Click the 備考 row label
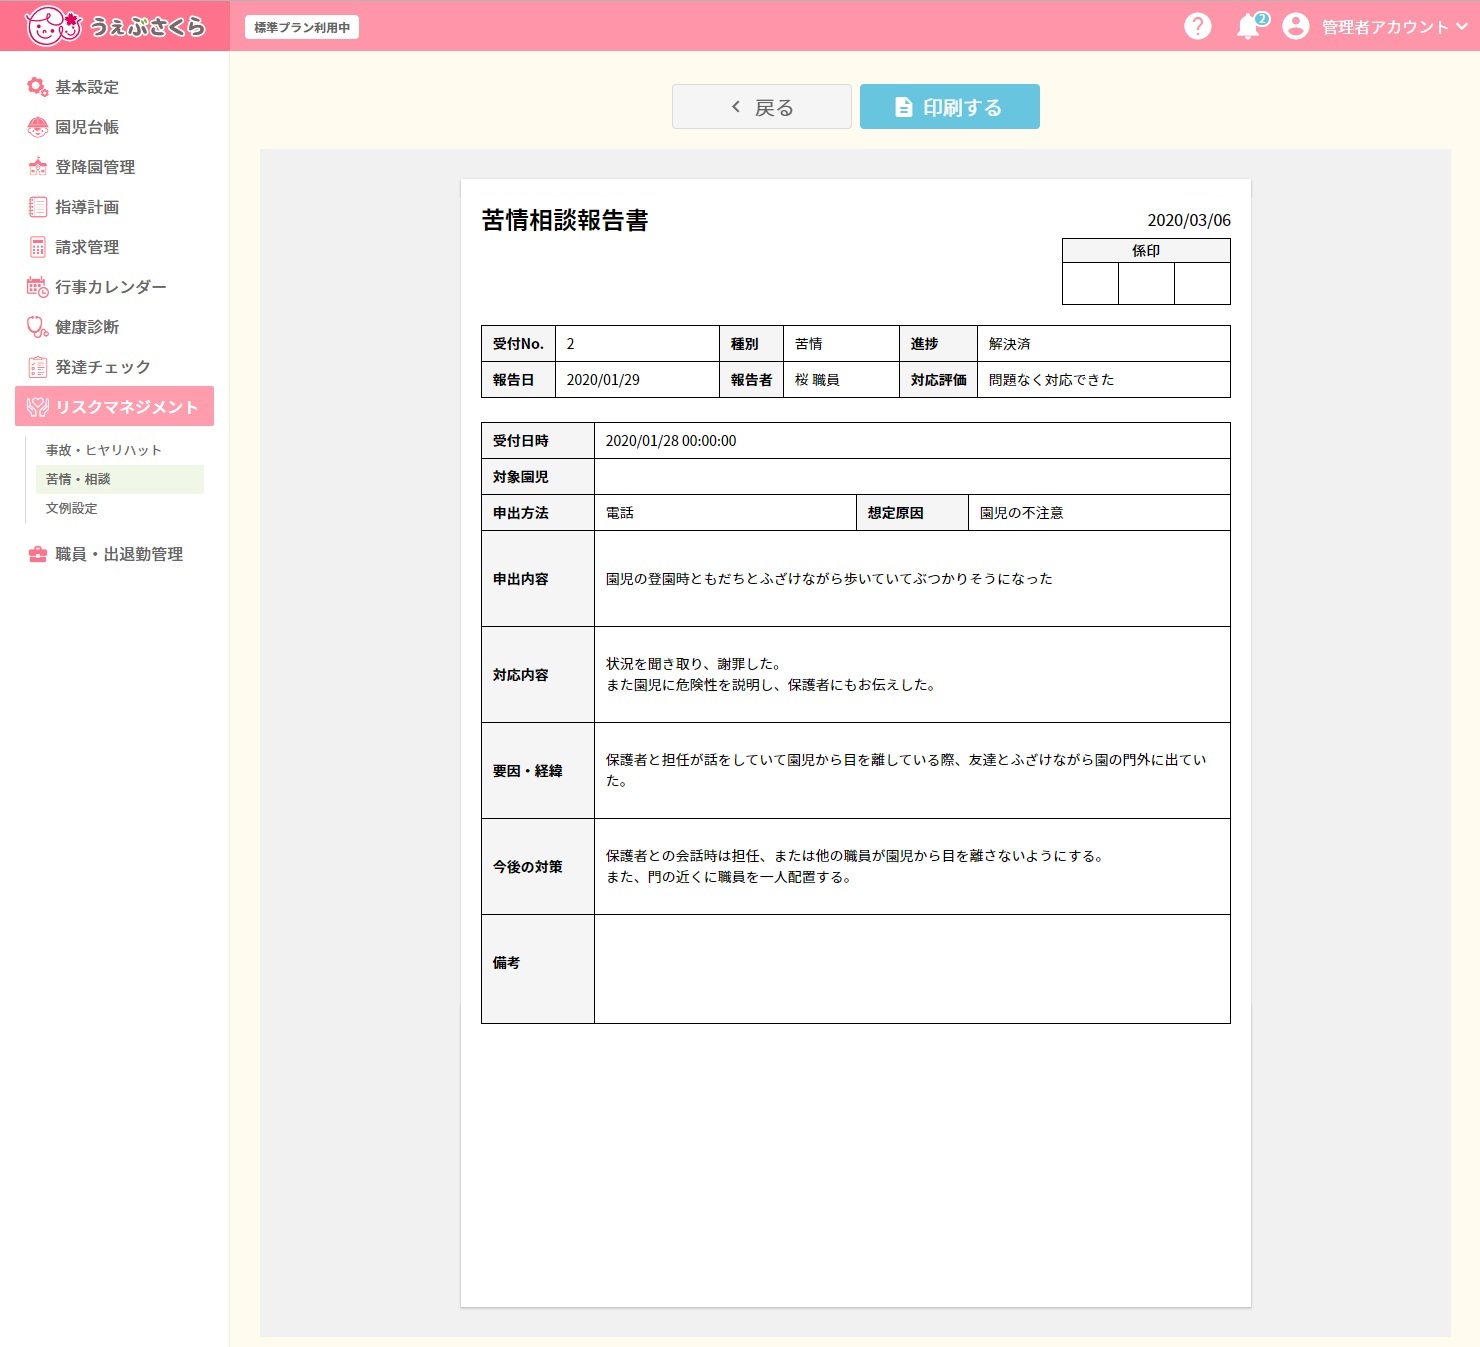The height and width of the screenshot is (1347, 1480). tap(506, 963)
